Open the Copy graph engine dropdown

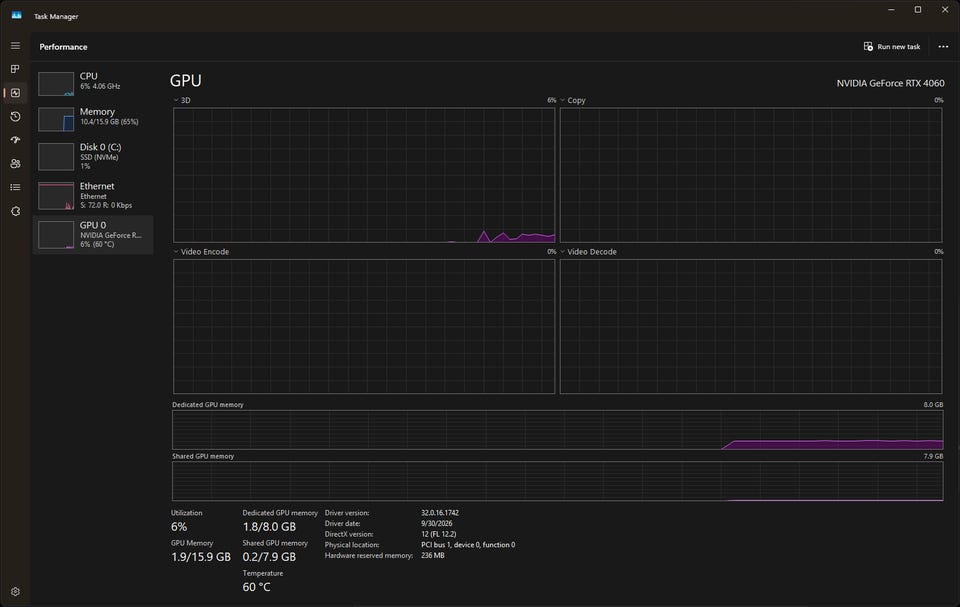pos(572,100)
